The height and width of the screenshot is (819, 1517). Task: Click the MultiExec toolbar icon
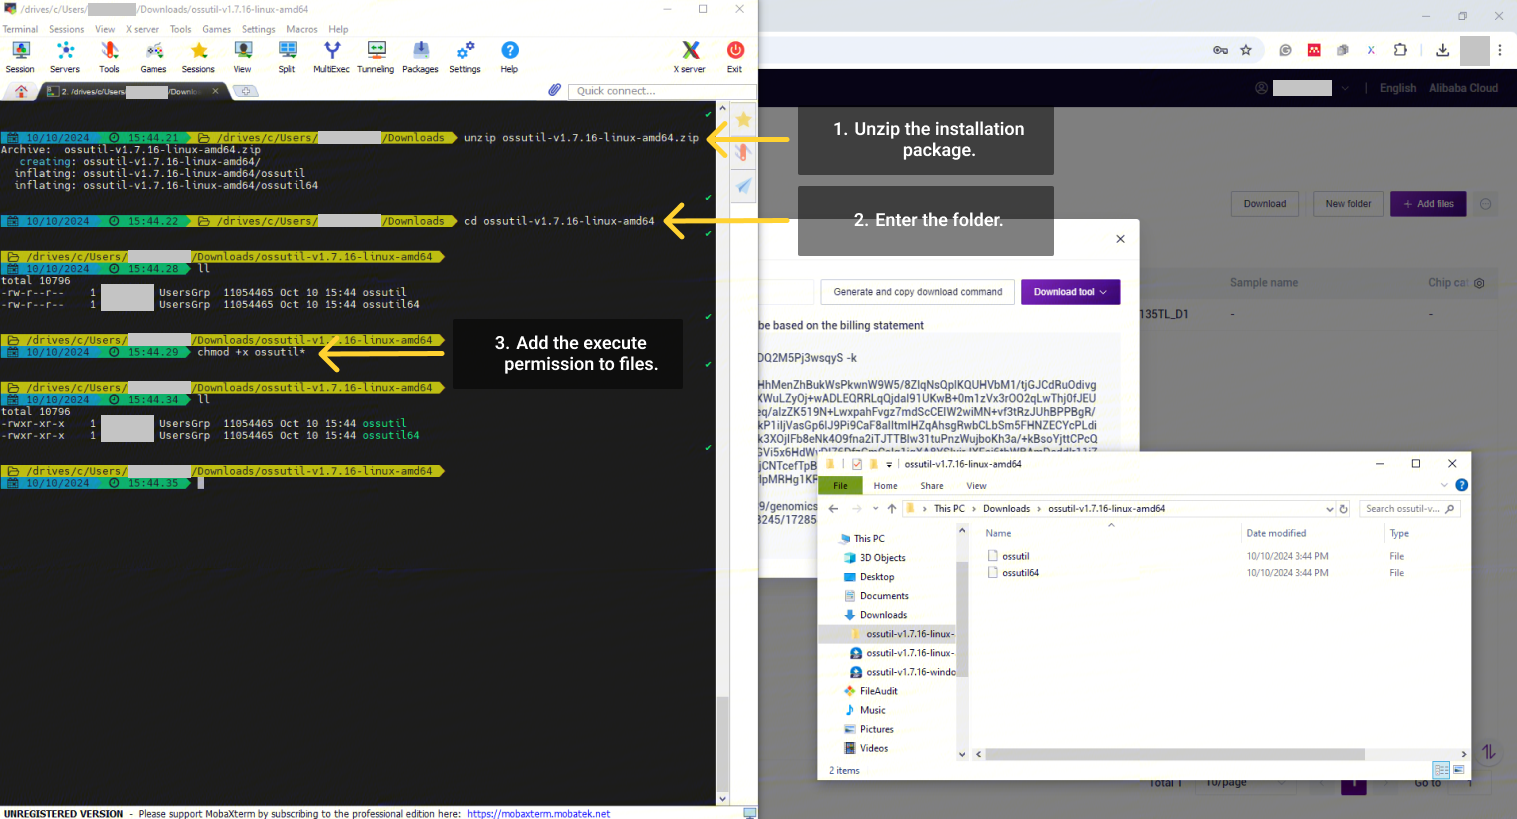point(331,56)
